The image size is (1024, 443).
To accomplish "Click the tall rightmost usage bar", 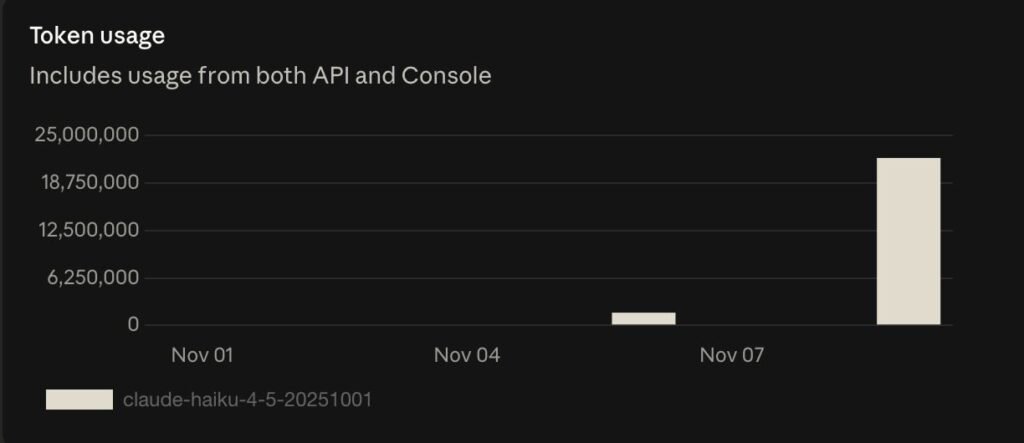I will (908, 241).
